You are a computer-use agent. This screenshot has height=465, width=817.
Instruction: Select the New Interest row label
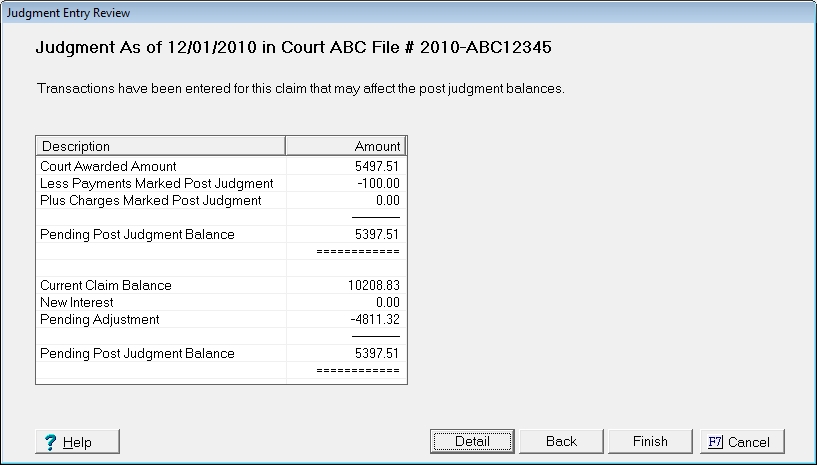tap(77, 302)
